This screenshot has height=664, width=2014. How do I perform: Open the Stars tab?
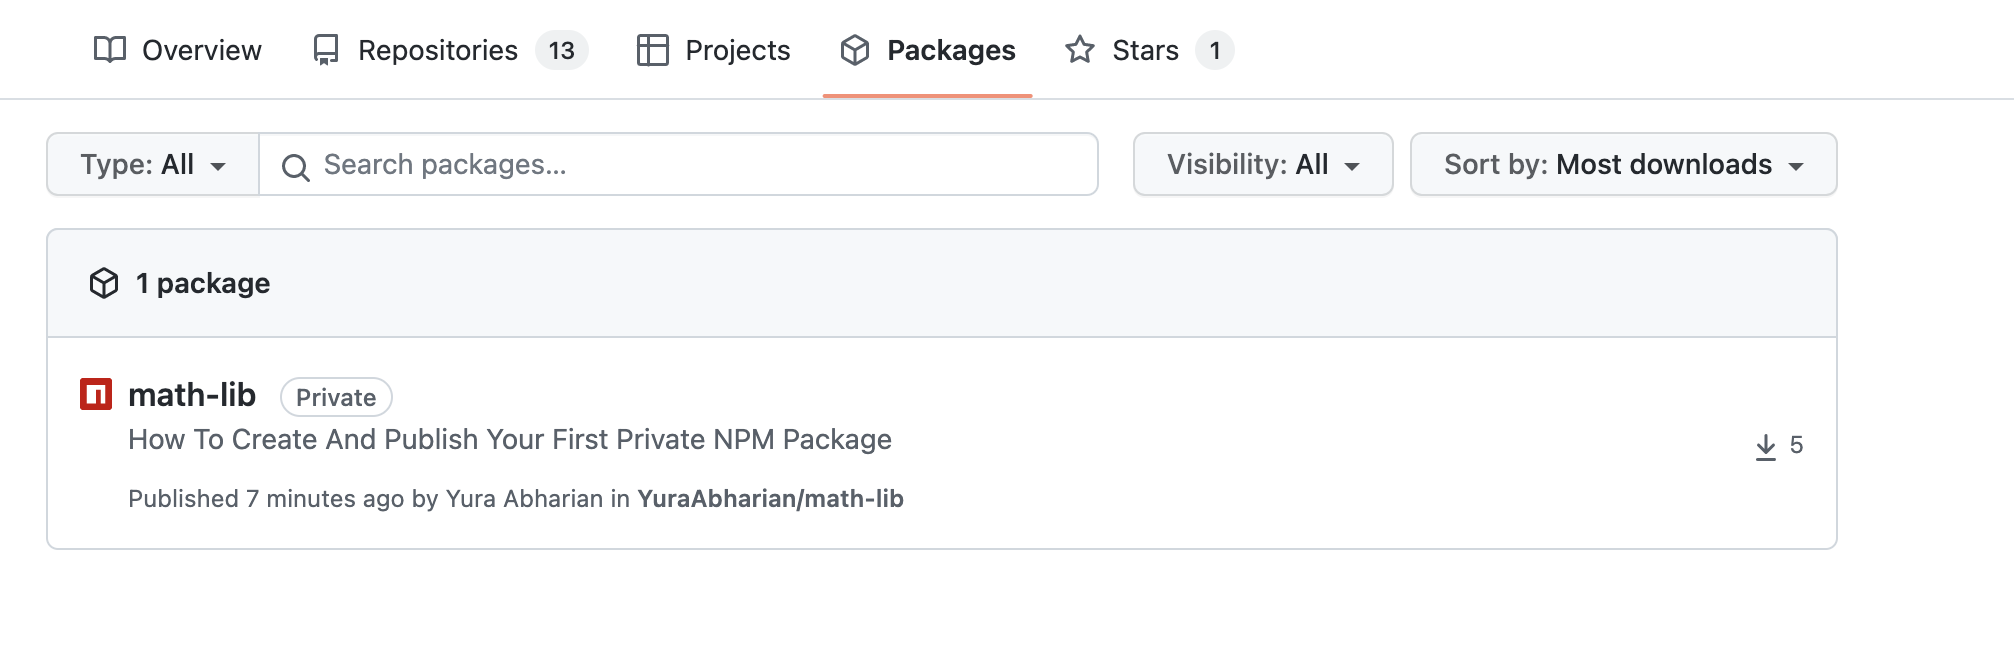[x=1145, y=50]
